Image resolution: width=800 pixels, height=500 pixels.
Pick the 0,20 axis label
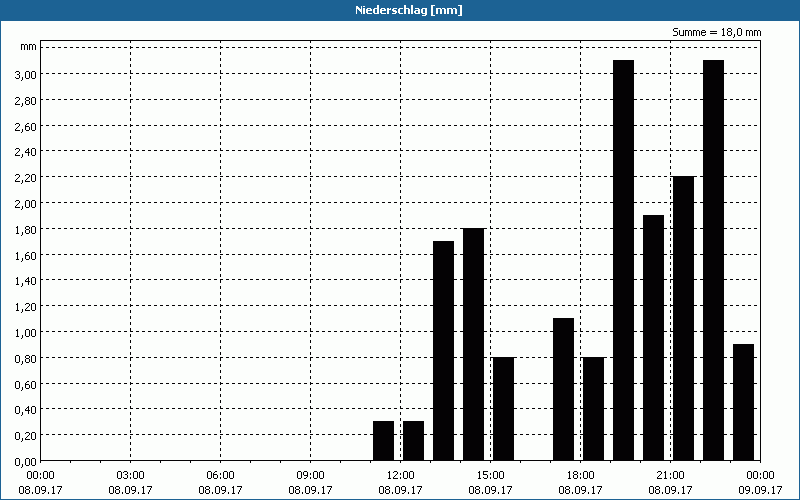[x=26, y=436]
